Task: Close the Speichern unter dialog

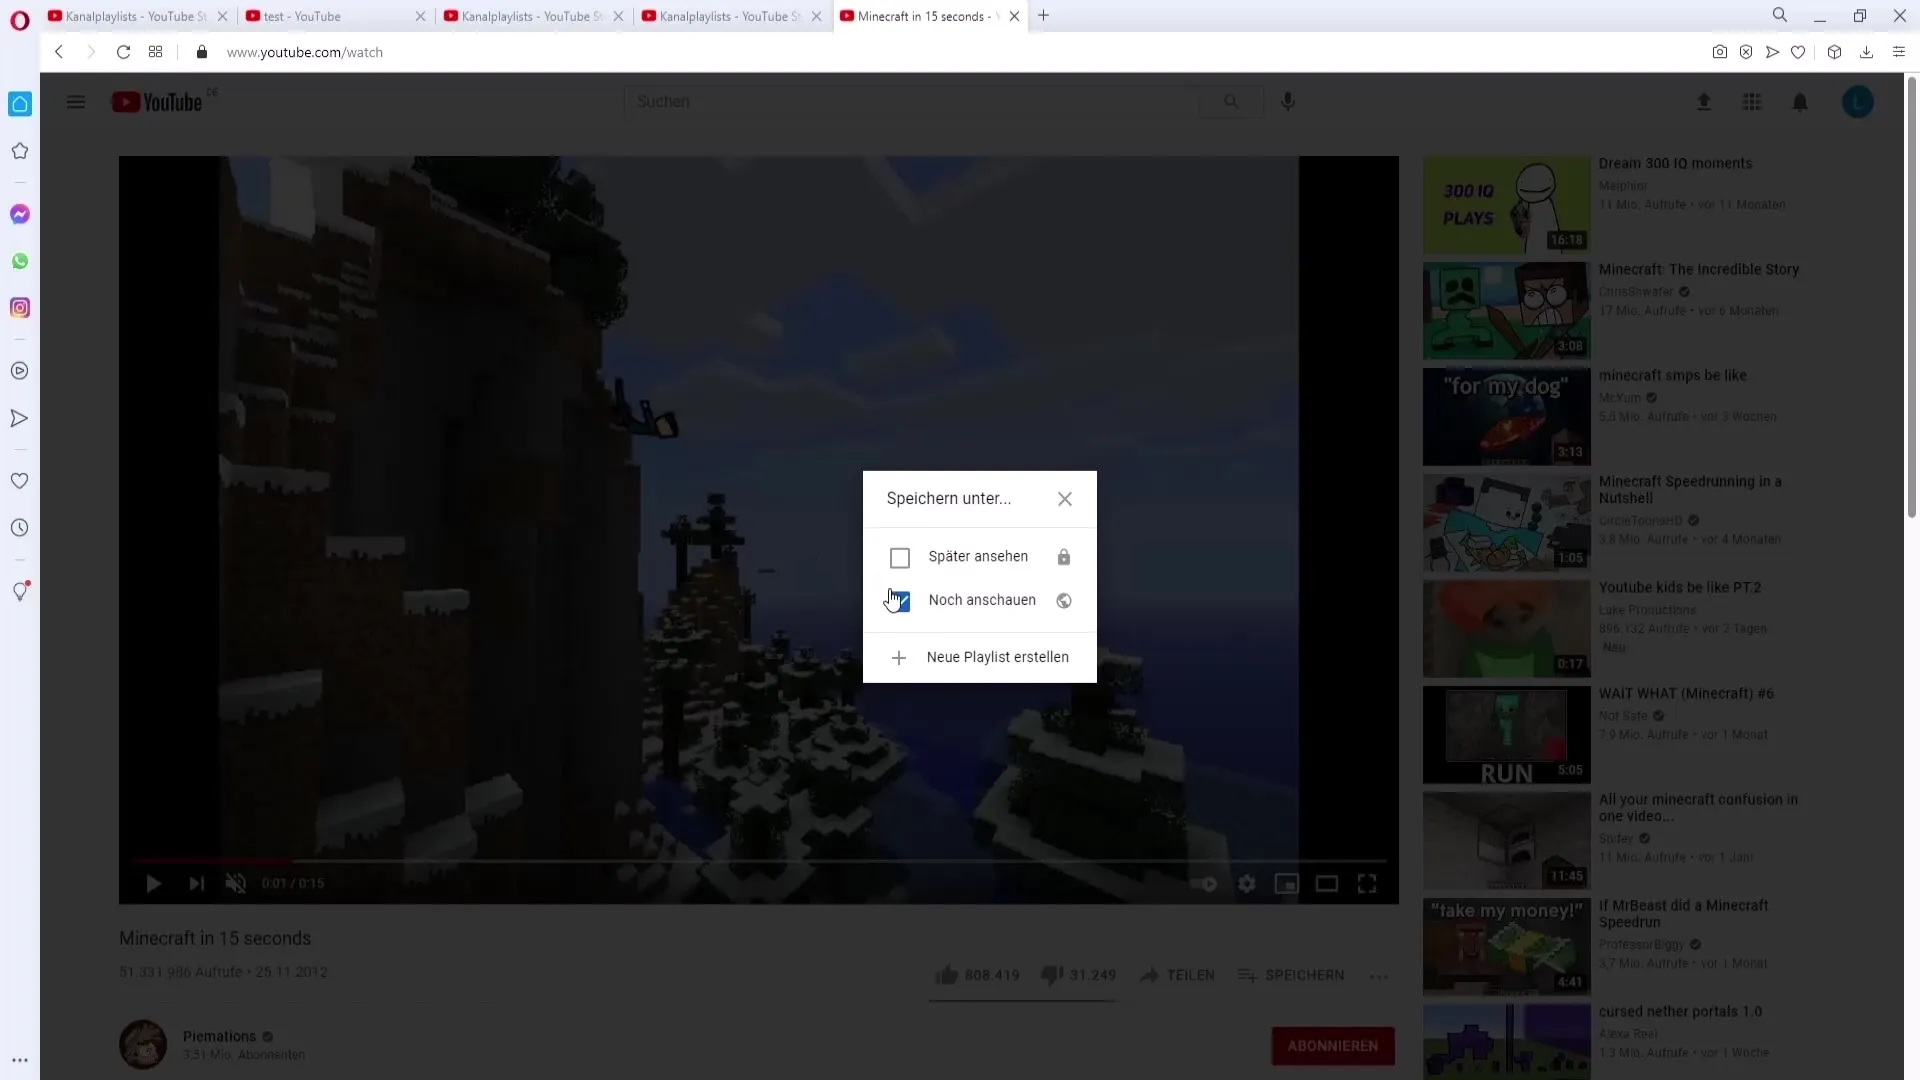Action: pyautogui.click(x=1065, y=499)
